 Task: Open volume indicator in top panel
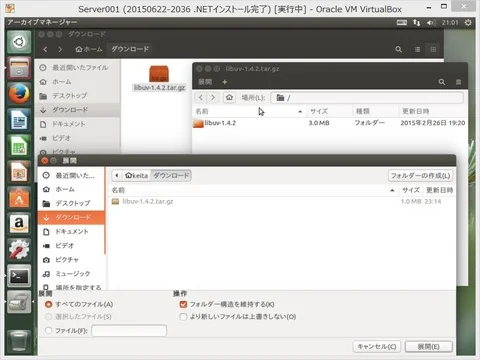coord(431,23)
